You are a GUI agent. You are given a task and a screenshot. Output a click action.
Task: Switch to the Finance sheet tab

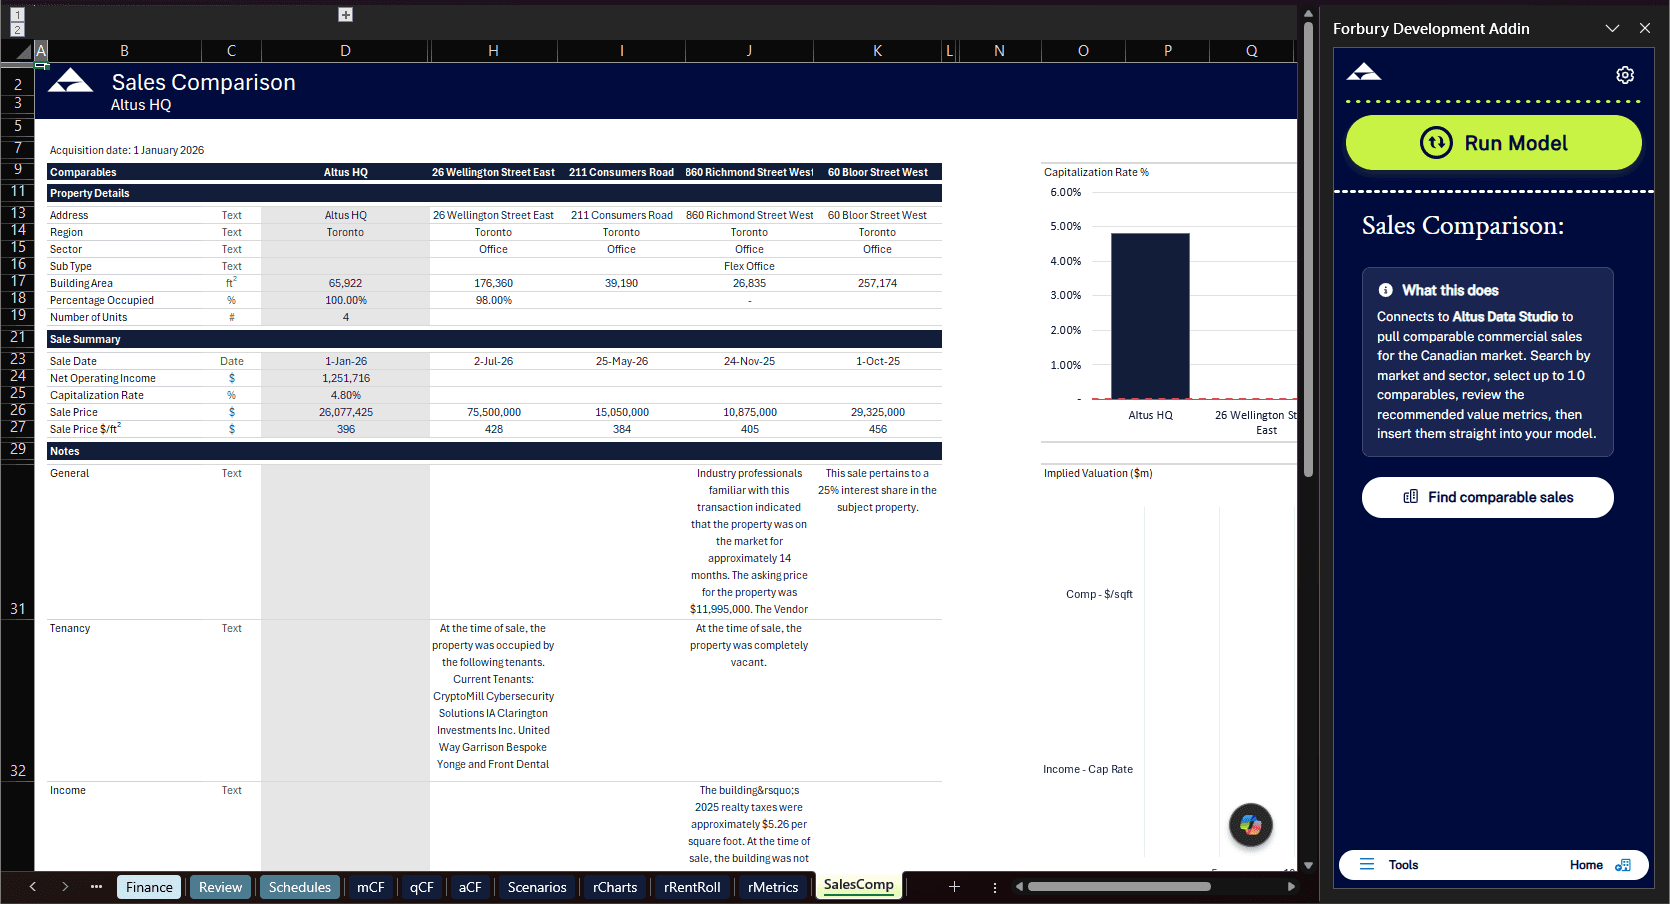149,887
